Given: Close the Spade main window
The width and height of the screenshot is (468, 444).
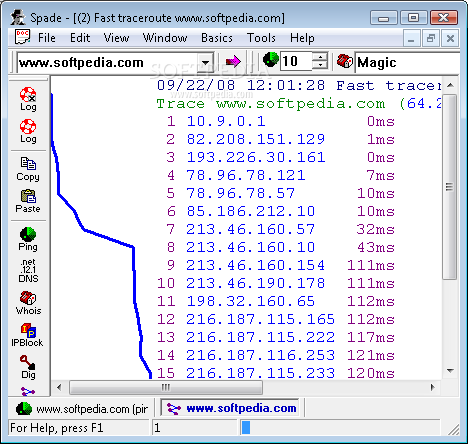Looking at the screenshot, I should coord(444,17).
